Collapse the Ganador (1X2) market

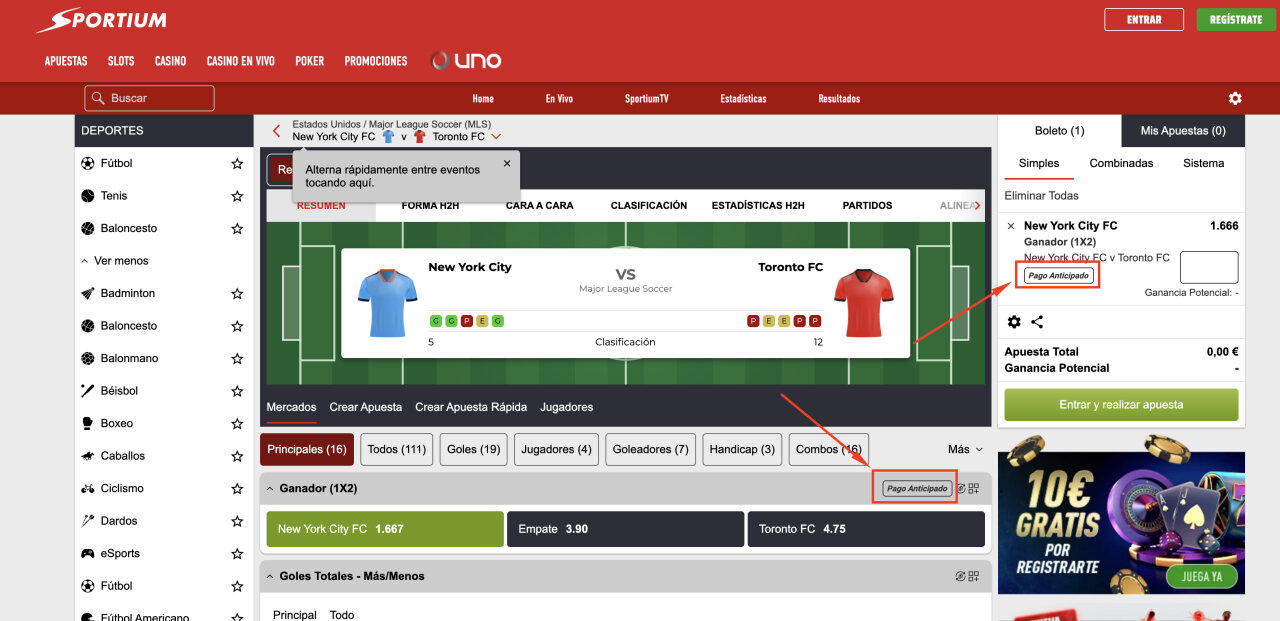point(270,489)
